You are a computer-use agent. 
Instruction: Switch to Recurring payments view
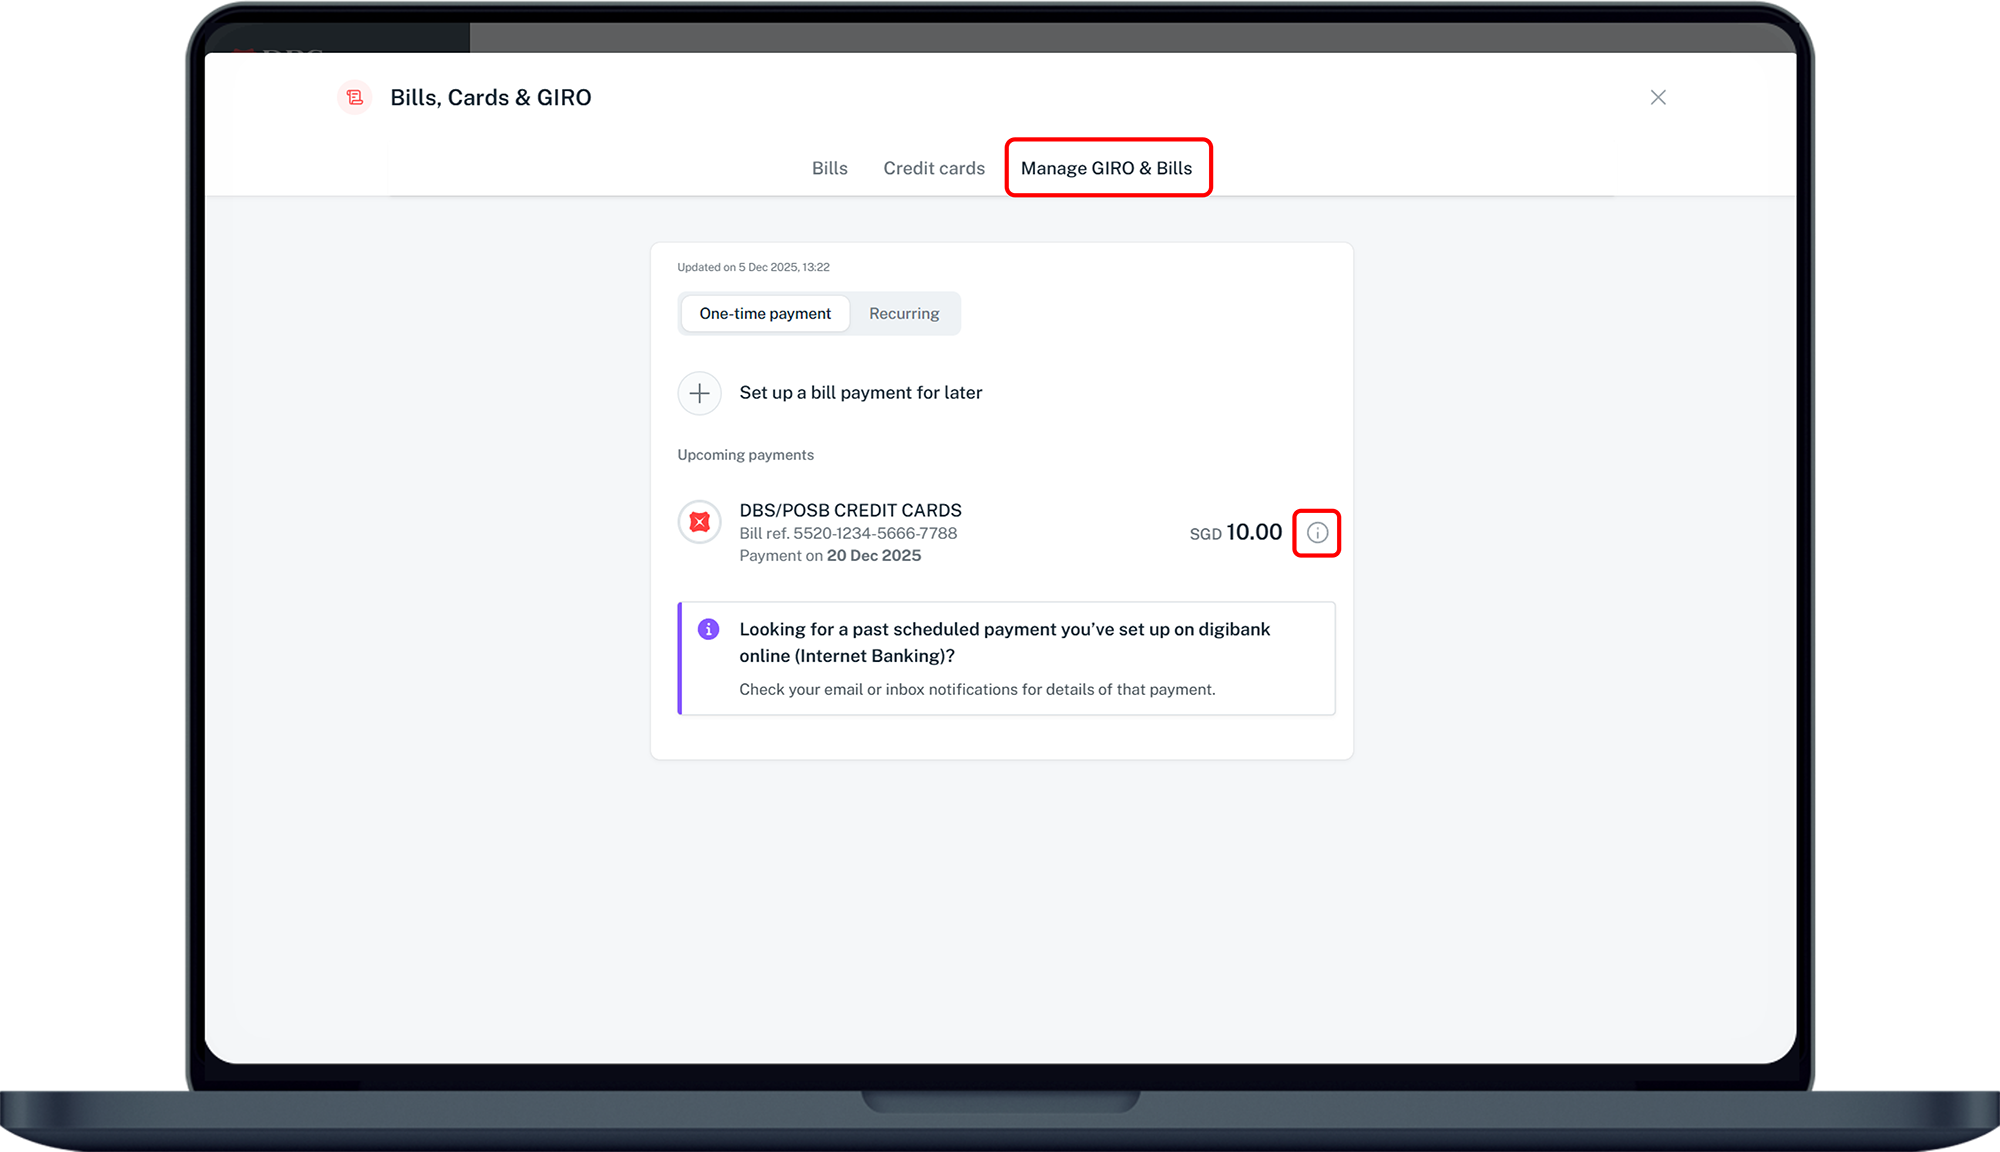903,313
